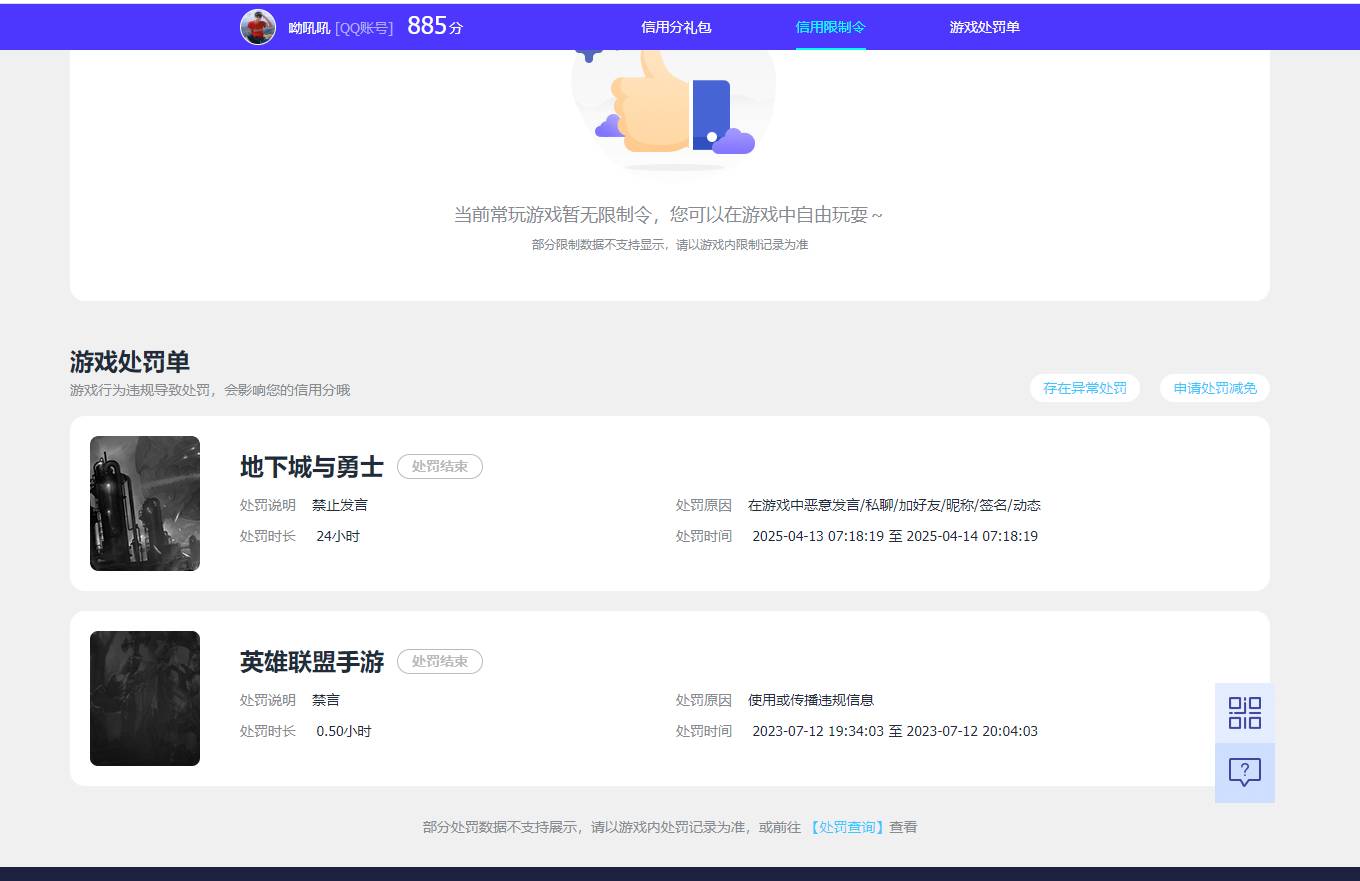Image resolution: width=1360 pixels, height=881 pixels.
Task: Switch to the 信用分礼包 tab
Action: (x=677, y=27)
